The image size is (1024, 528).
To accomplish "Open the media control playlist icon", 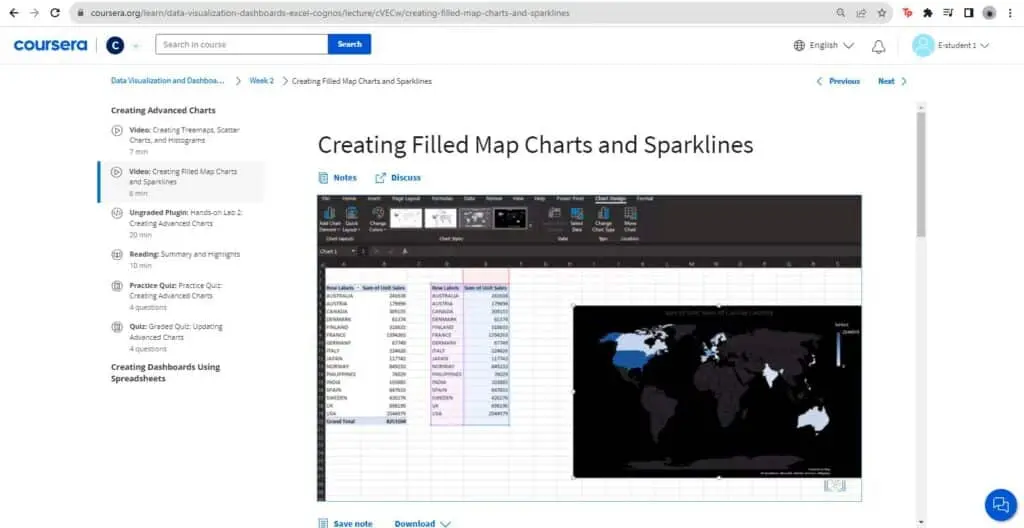I will point(948,12).
